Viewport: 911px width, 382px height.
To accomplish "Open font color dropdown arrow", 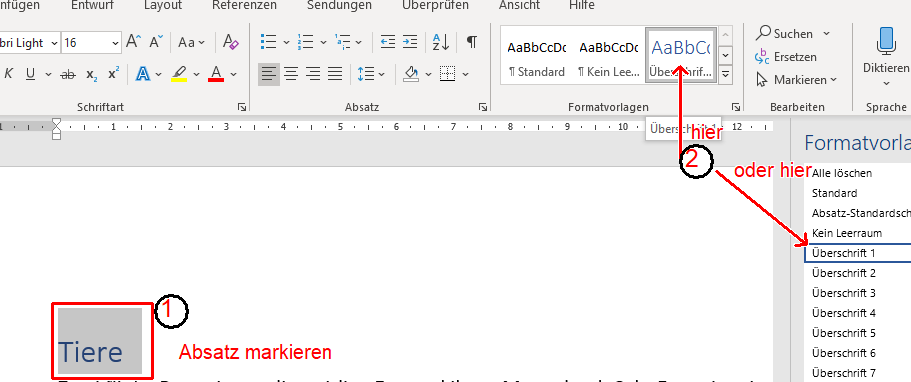I will 234,74.
